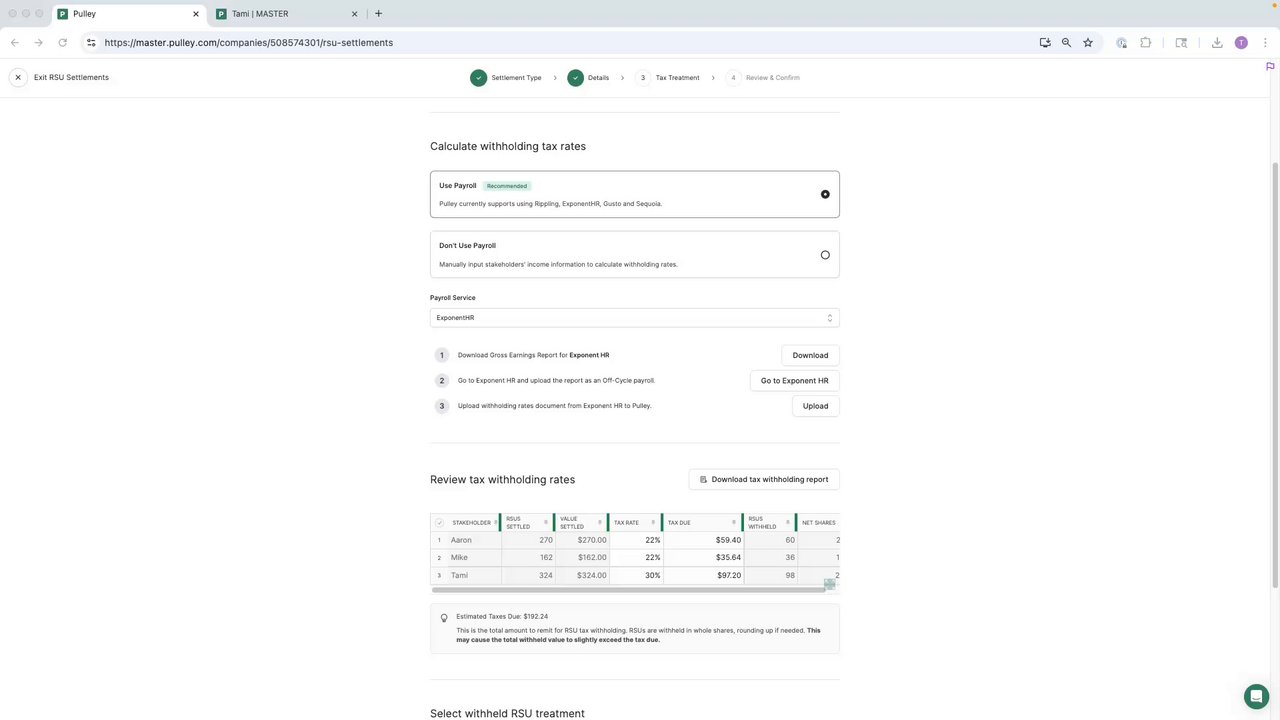The height and width of the screenshot is (720, 1280).
Task: Click the purple flag icon
Action: (x=1270, y=67)
